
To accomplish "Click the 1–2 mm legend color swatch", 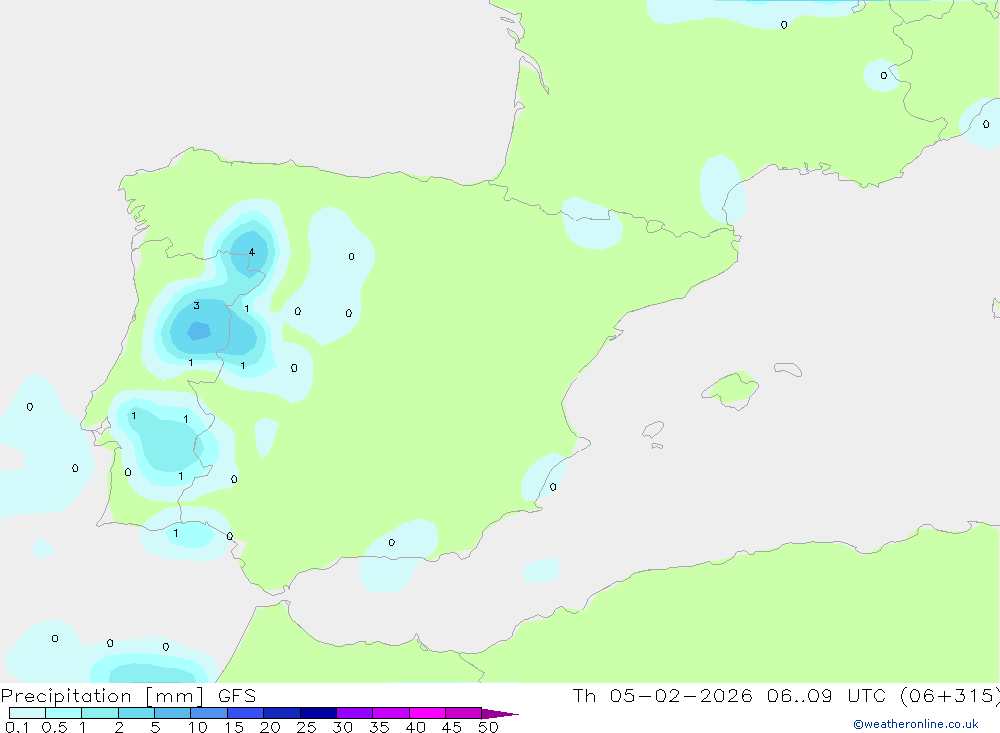I will 100,713.
